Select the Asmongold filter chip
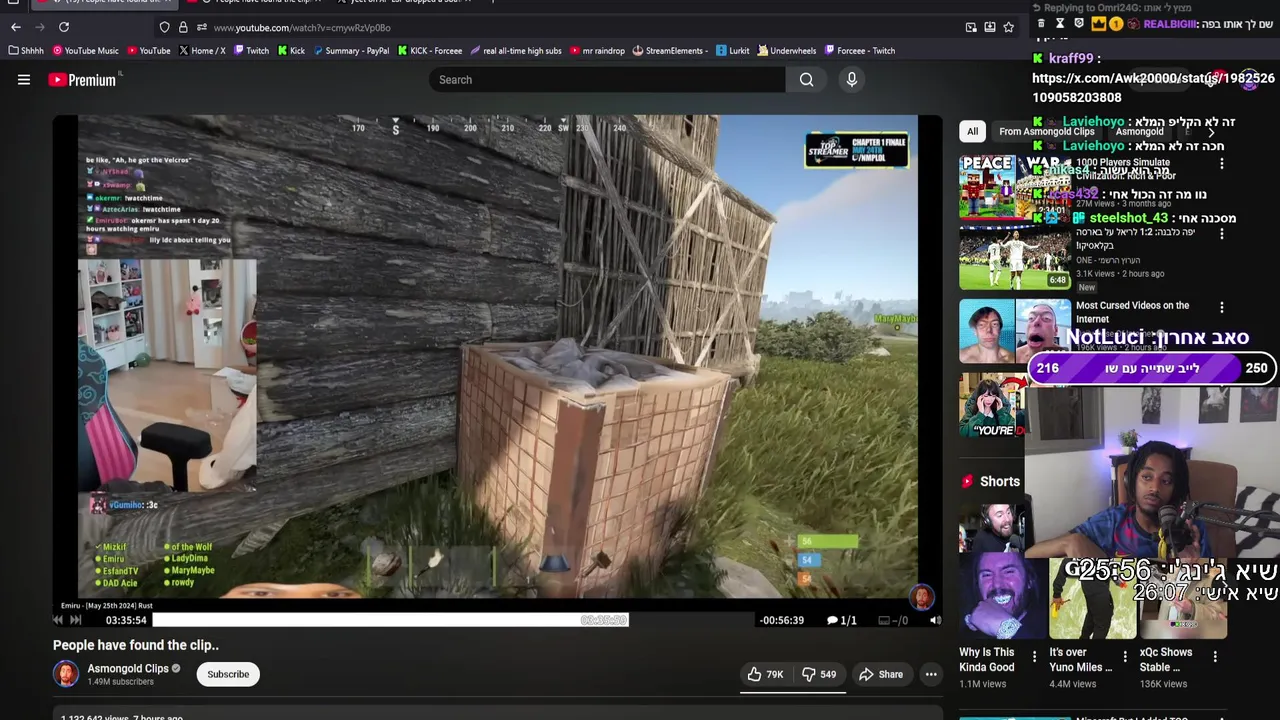This screenshot has height=720, width=1280. tap(1139, 131)
